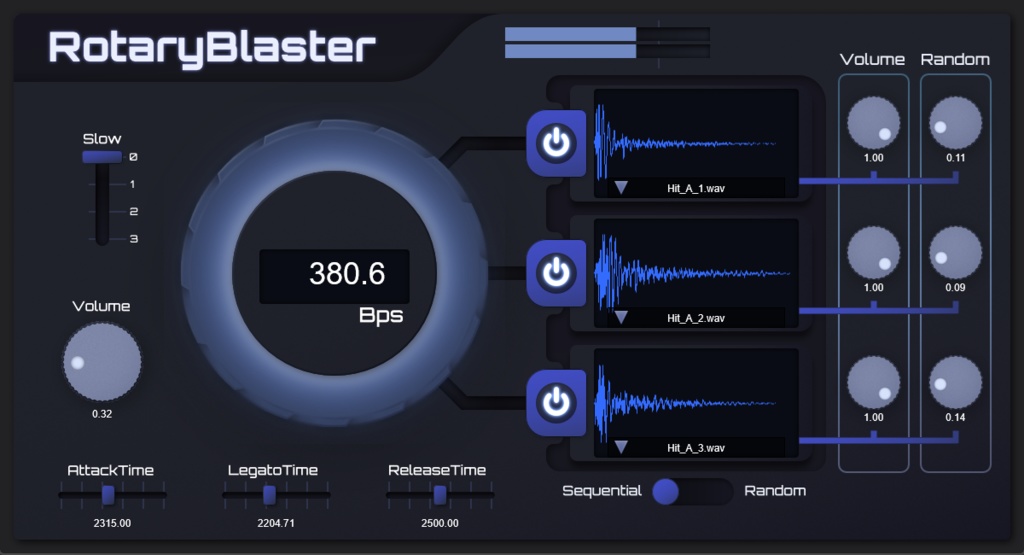Screen dimensions: 1024x555
Task: Click random value 0.09
Action: [x=955, y=287]
